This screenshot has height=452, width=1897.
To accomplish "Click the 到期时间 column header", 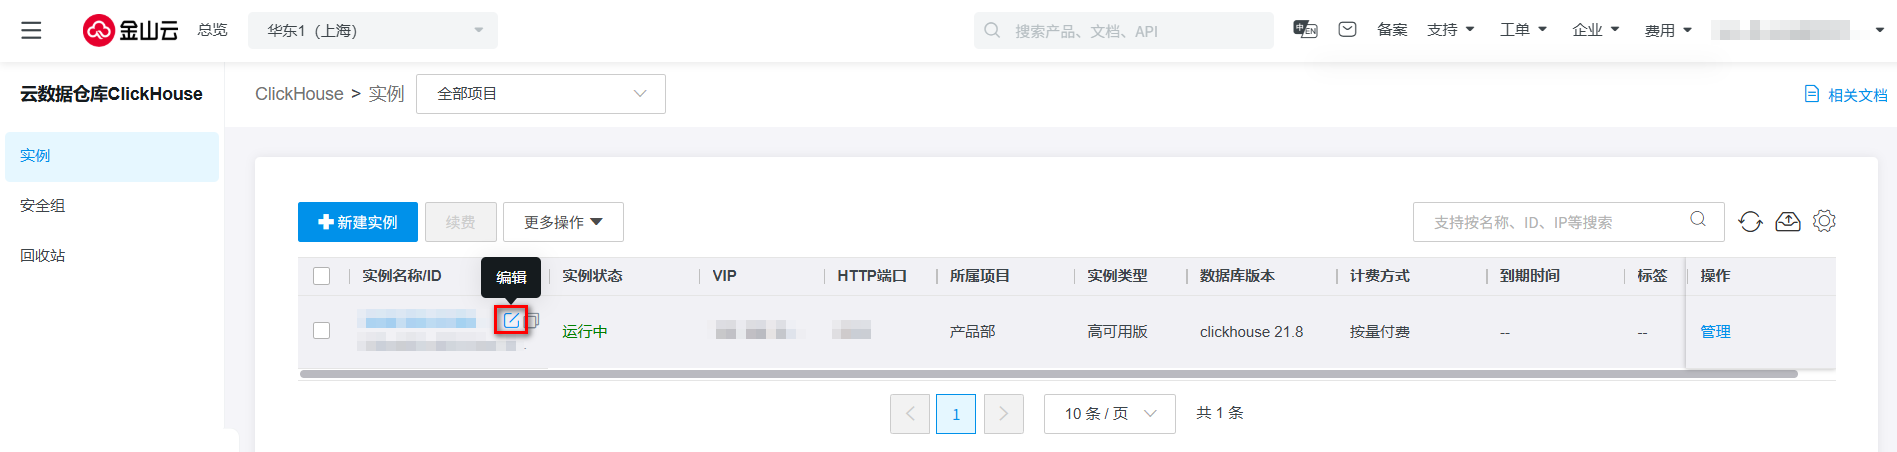I will (1529, 276).
